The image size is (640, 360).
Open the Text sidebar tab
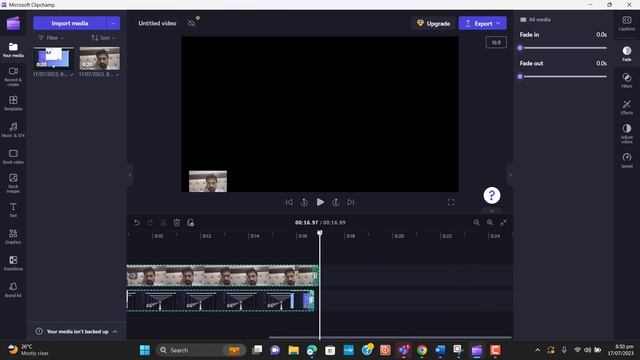[x=13, y=210]
